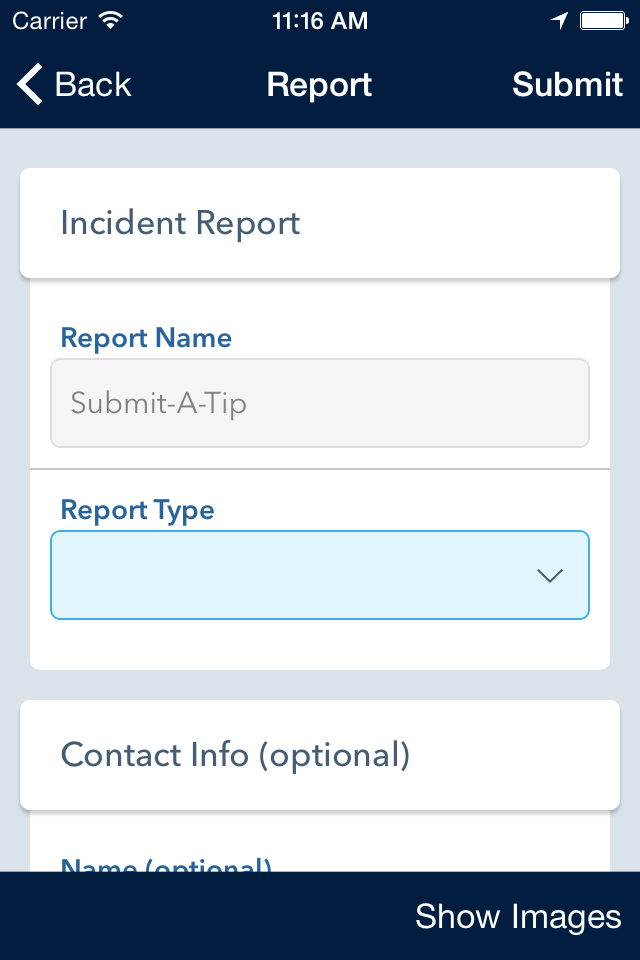The width and height of the screenshot is (640, 960).
Task: Tap the back chevron arrow icon
Action: [29, 84]
